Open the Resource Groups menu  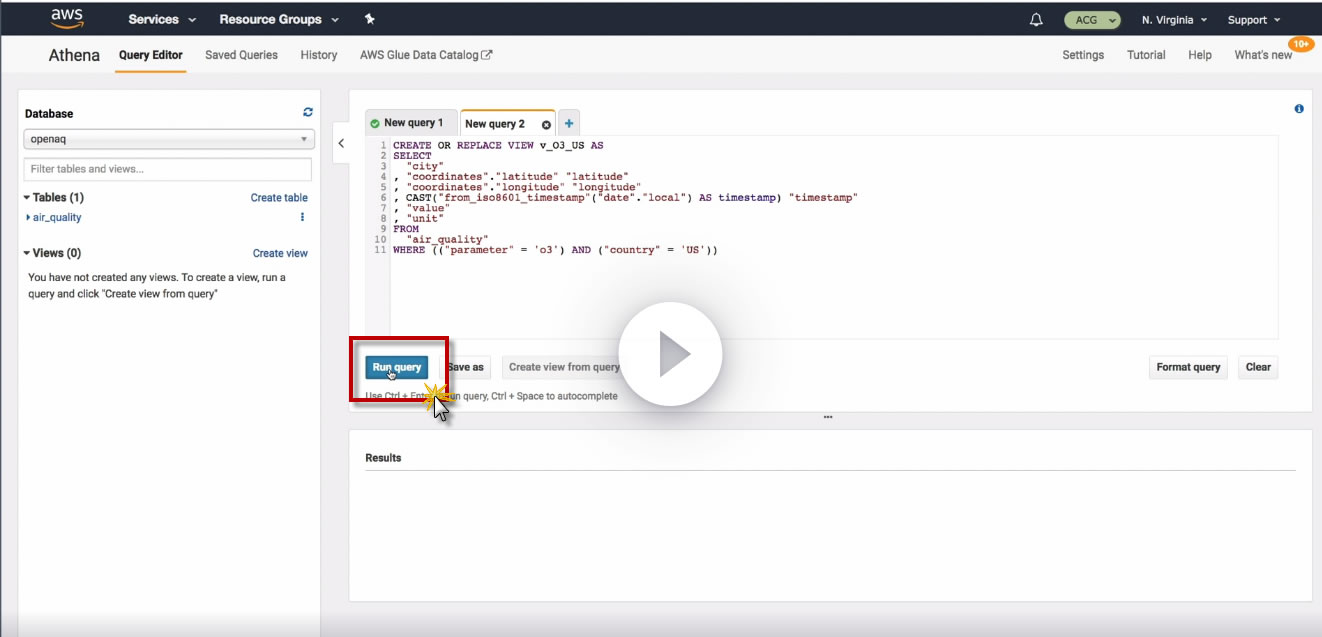point(279,19)
